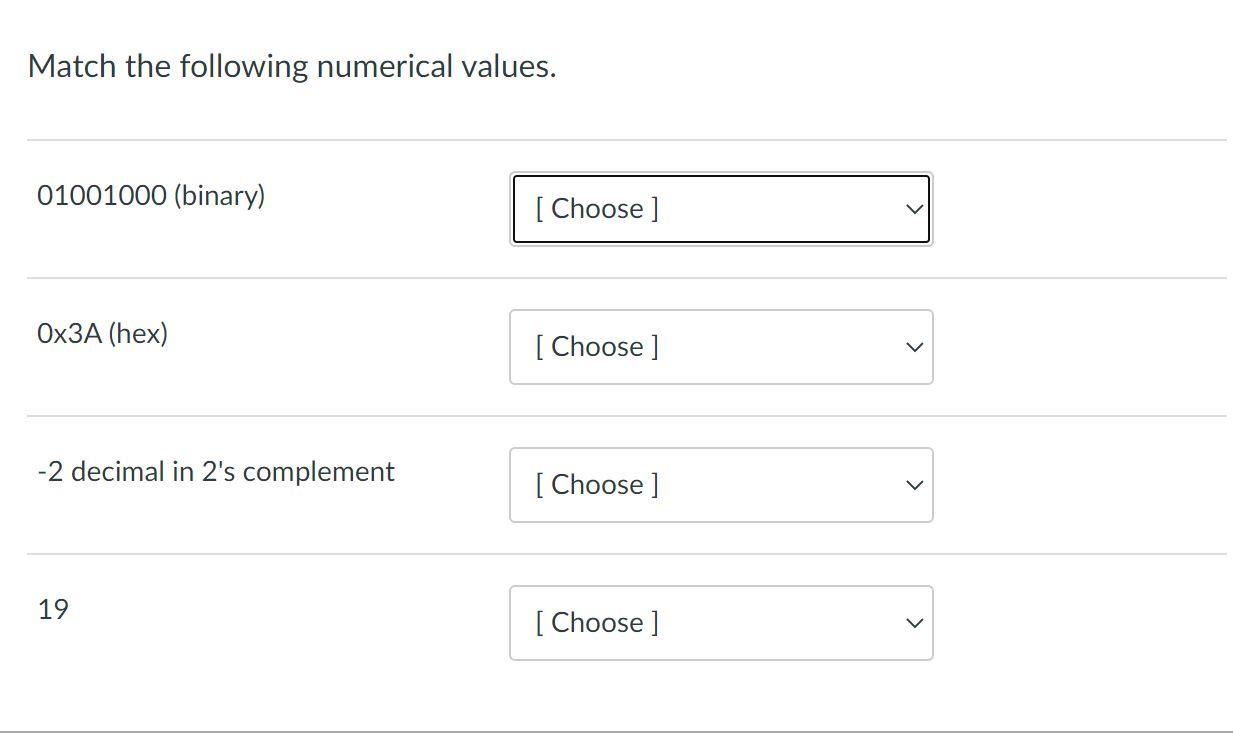Open the dropdown for -2 decimal in 2's complement
1233x747 pixels.
pyautogui.click(x=720, y=485)
